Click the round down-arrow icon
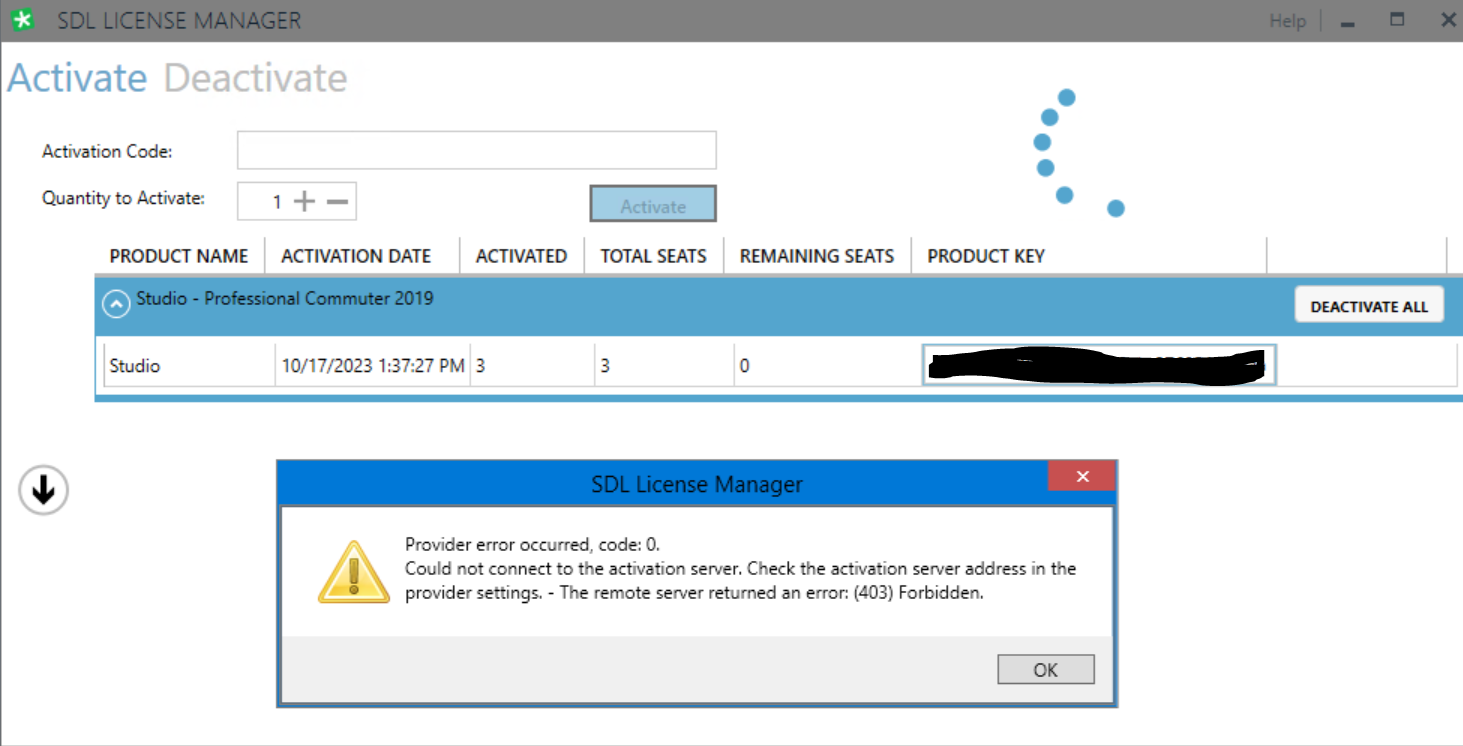1463x746 pixels. coord(43,490)
